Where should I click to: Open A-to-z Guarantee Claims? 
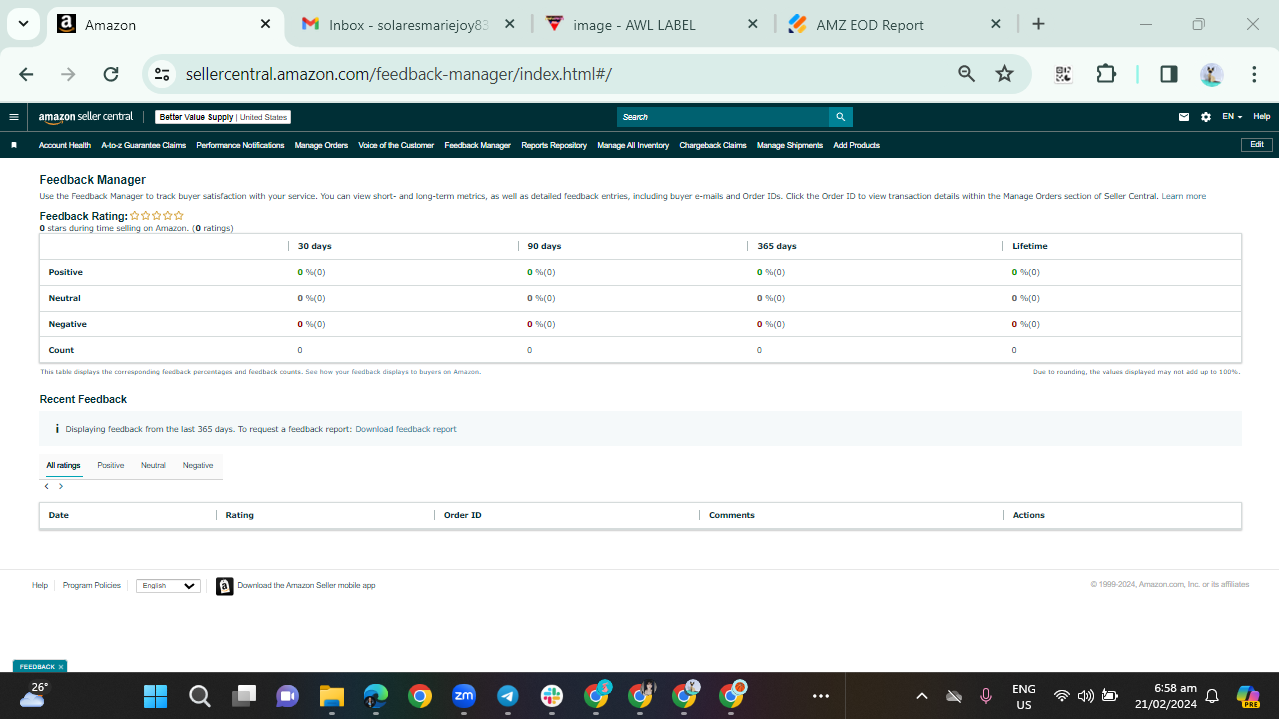coord(144,146)
